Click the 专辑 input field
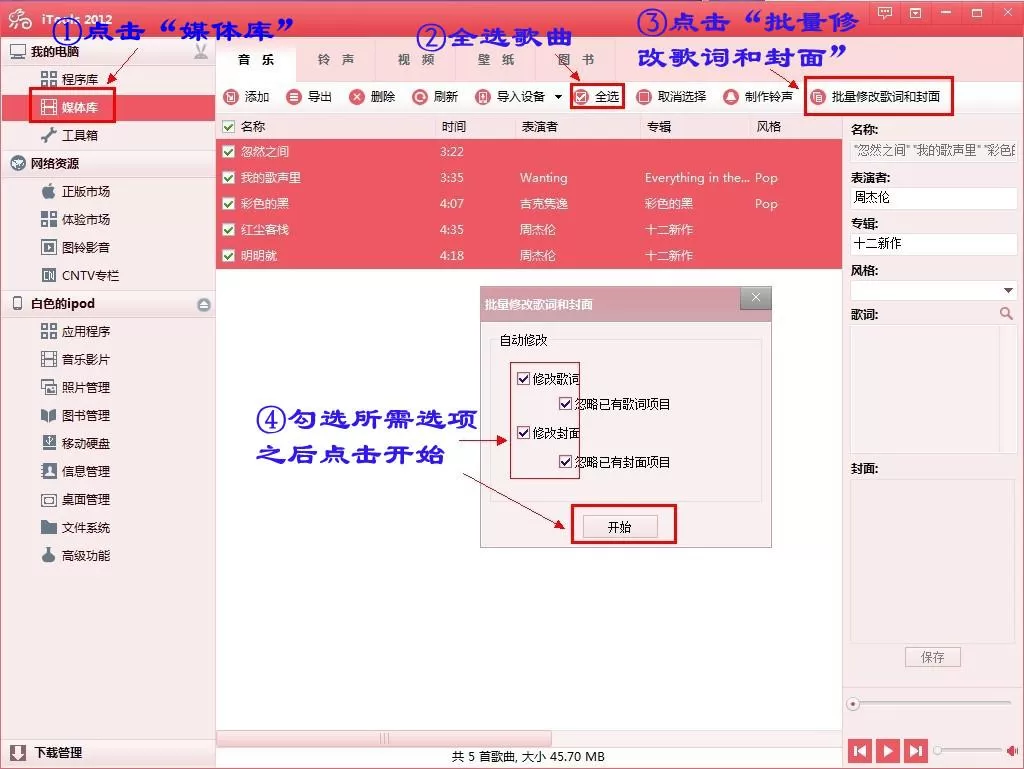This screenshot has width=1024, height=769. tap(933, 243)
